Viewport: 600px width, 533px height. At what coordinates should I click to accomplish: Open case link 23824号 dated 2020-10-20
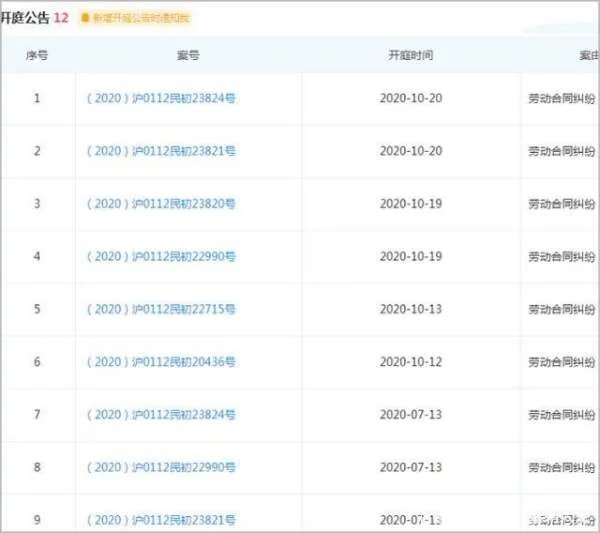161,98
